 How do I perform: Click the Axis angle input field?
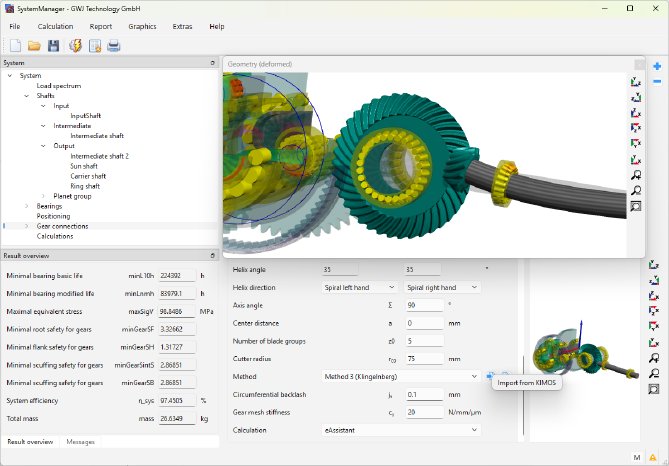(x=424, y=305)
